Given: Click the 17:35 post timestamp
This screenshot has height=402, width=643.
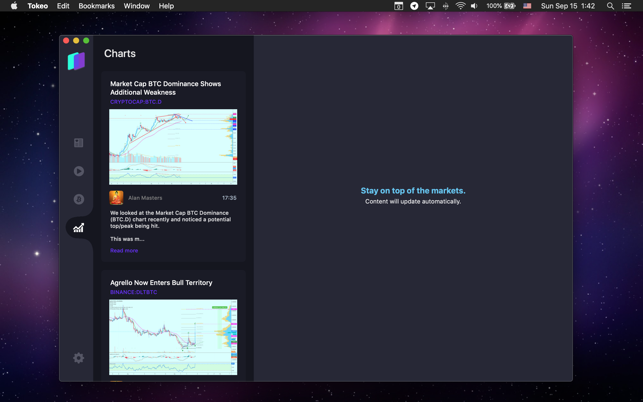Looking at the screenshot, I should [x=229, y=198].
